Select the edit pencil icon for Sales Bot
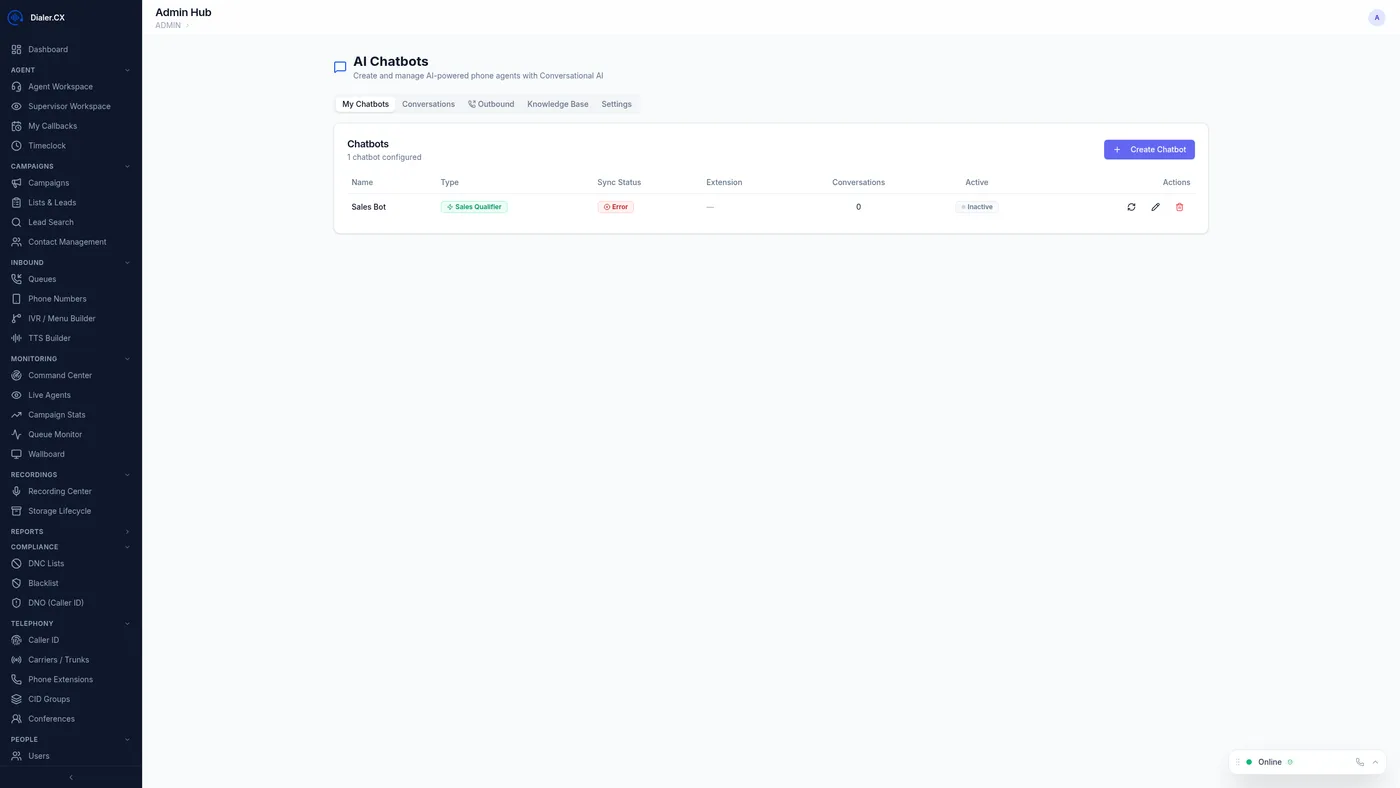 (x=1154, y=206)
